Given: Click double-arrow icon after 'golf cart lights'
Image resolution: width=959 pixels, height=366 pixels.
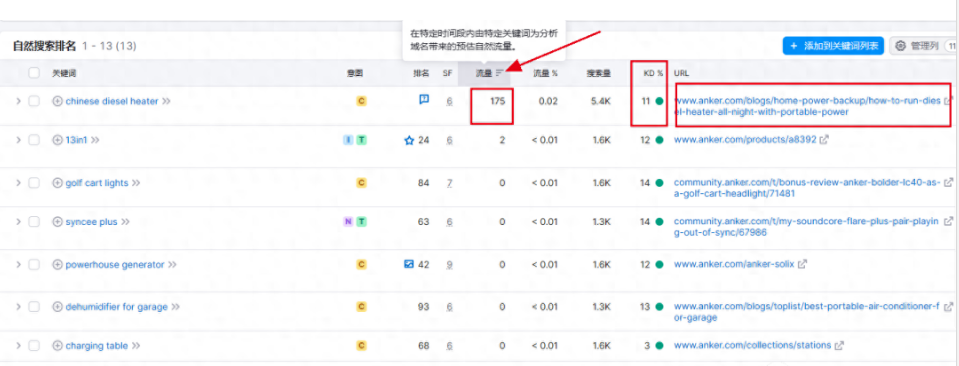Looking at the screenshot, I should click(136, 182).
